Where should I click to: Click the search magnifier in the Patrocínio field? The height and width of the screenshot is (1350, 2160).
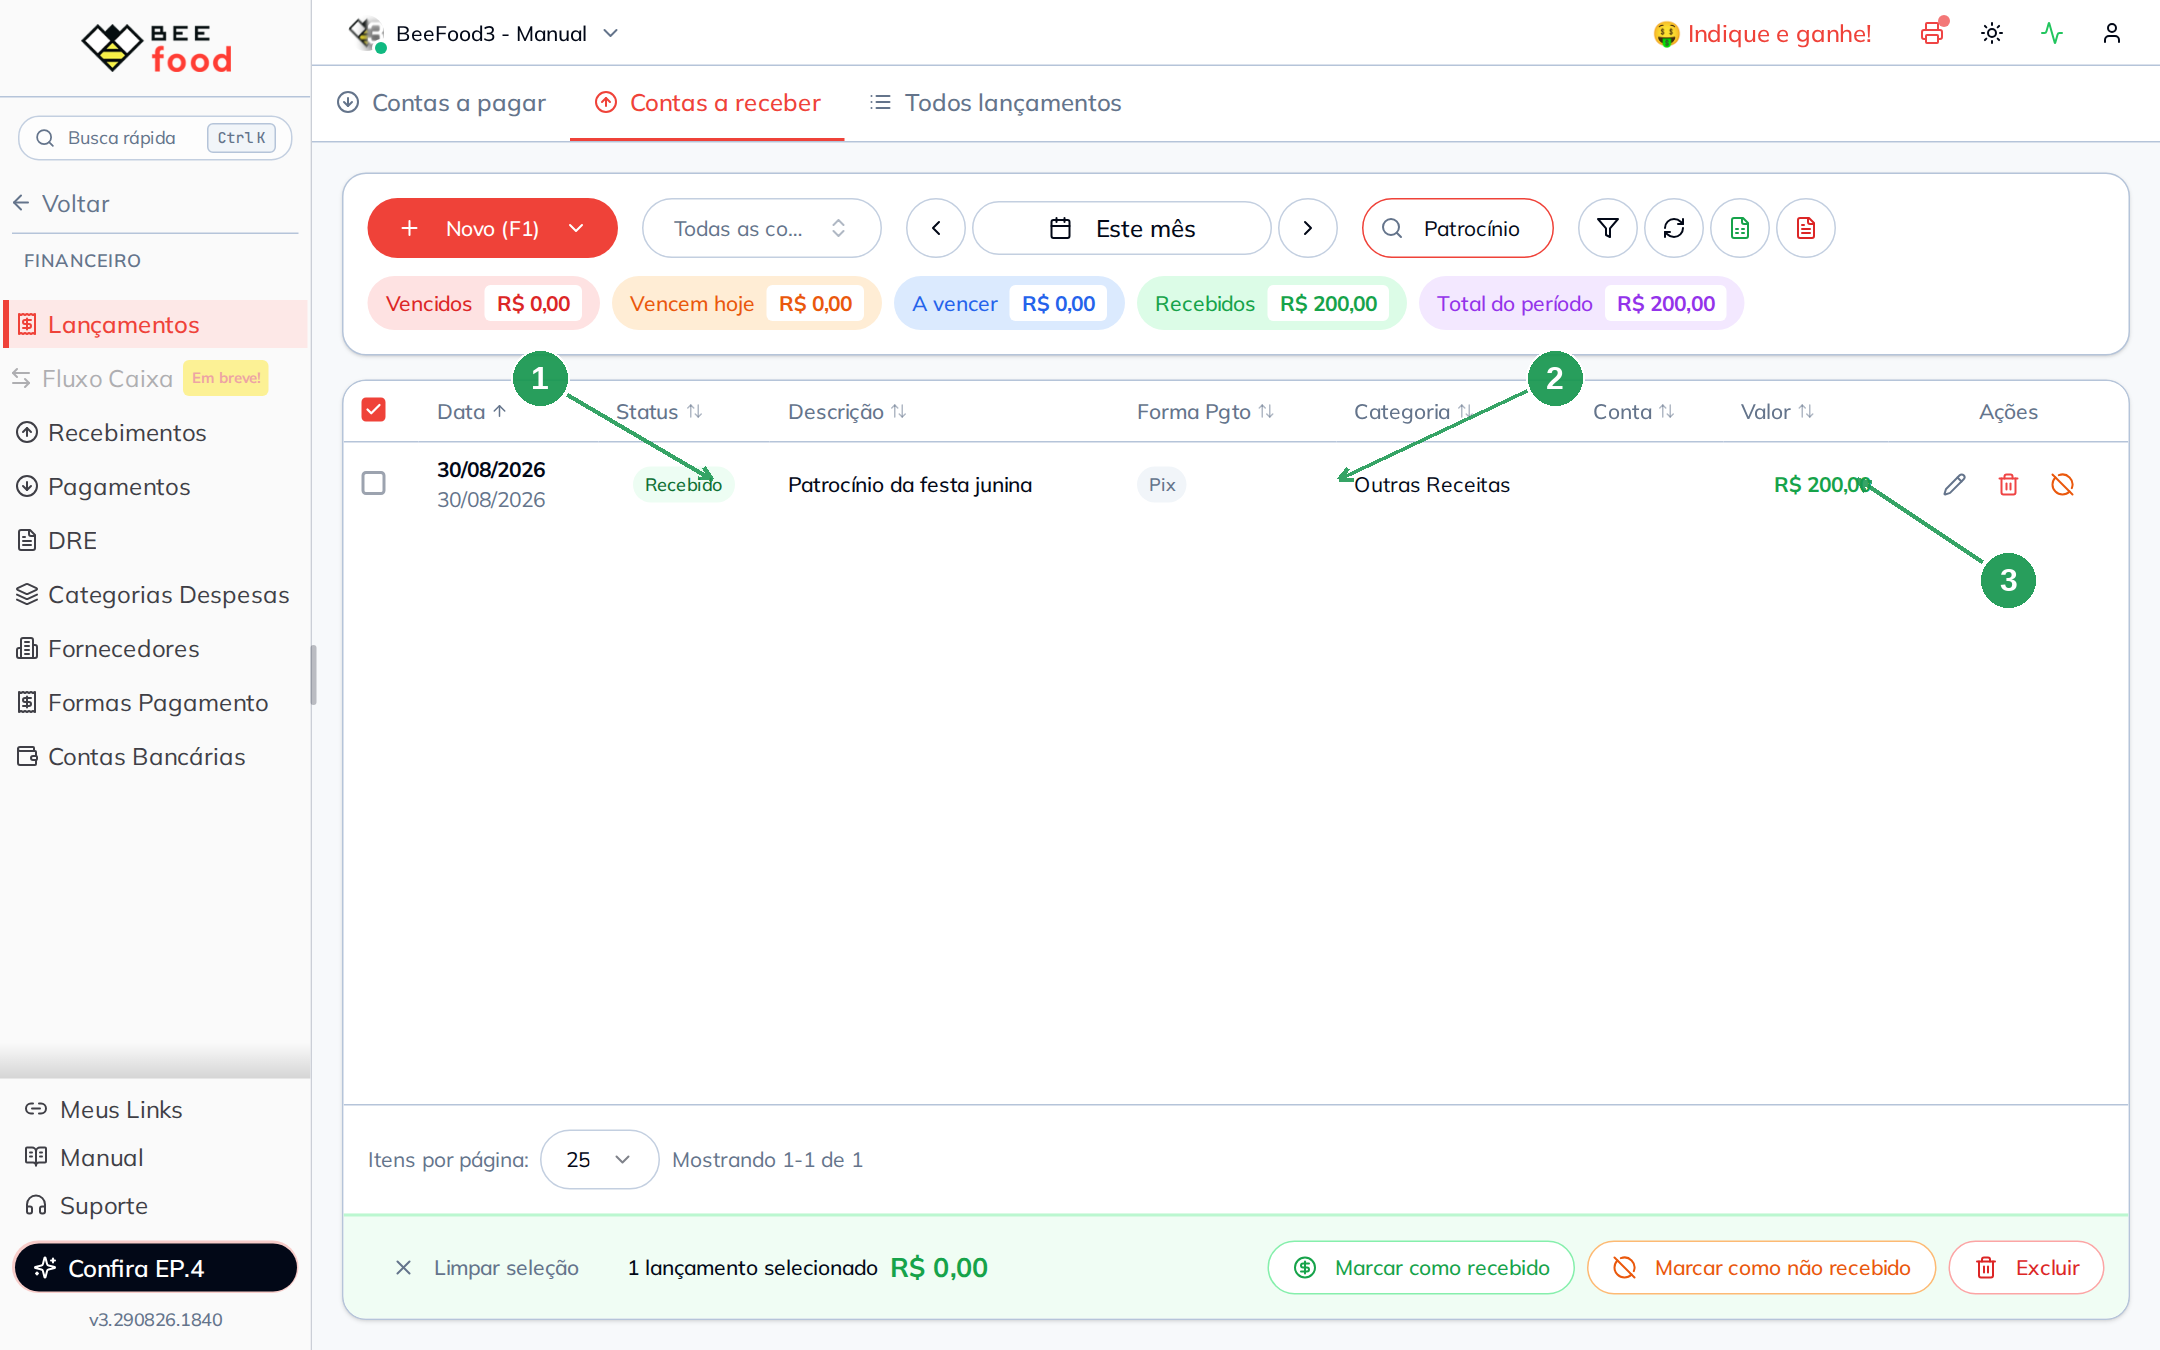click(x=1392, y=229)
